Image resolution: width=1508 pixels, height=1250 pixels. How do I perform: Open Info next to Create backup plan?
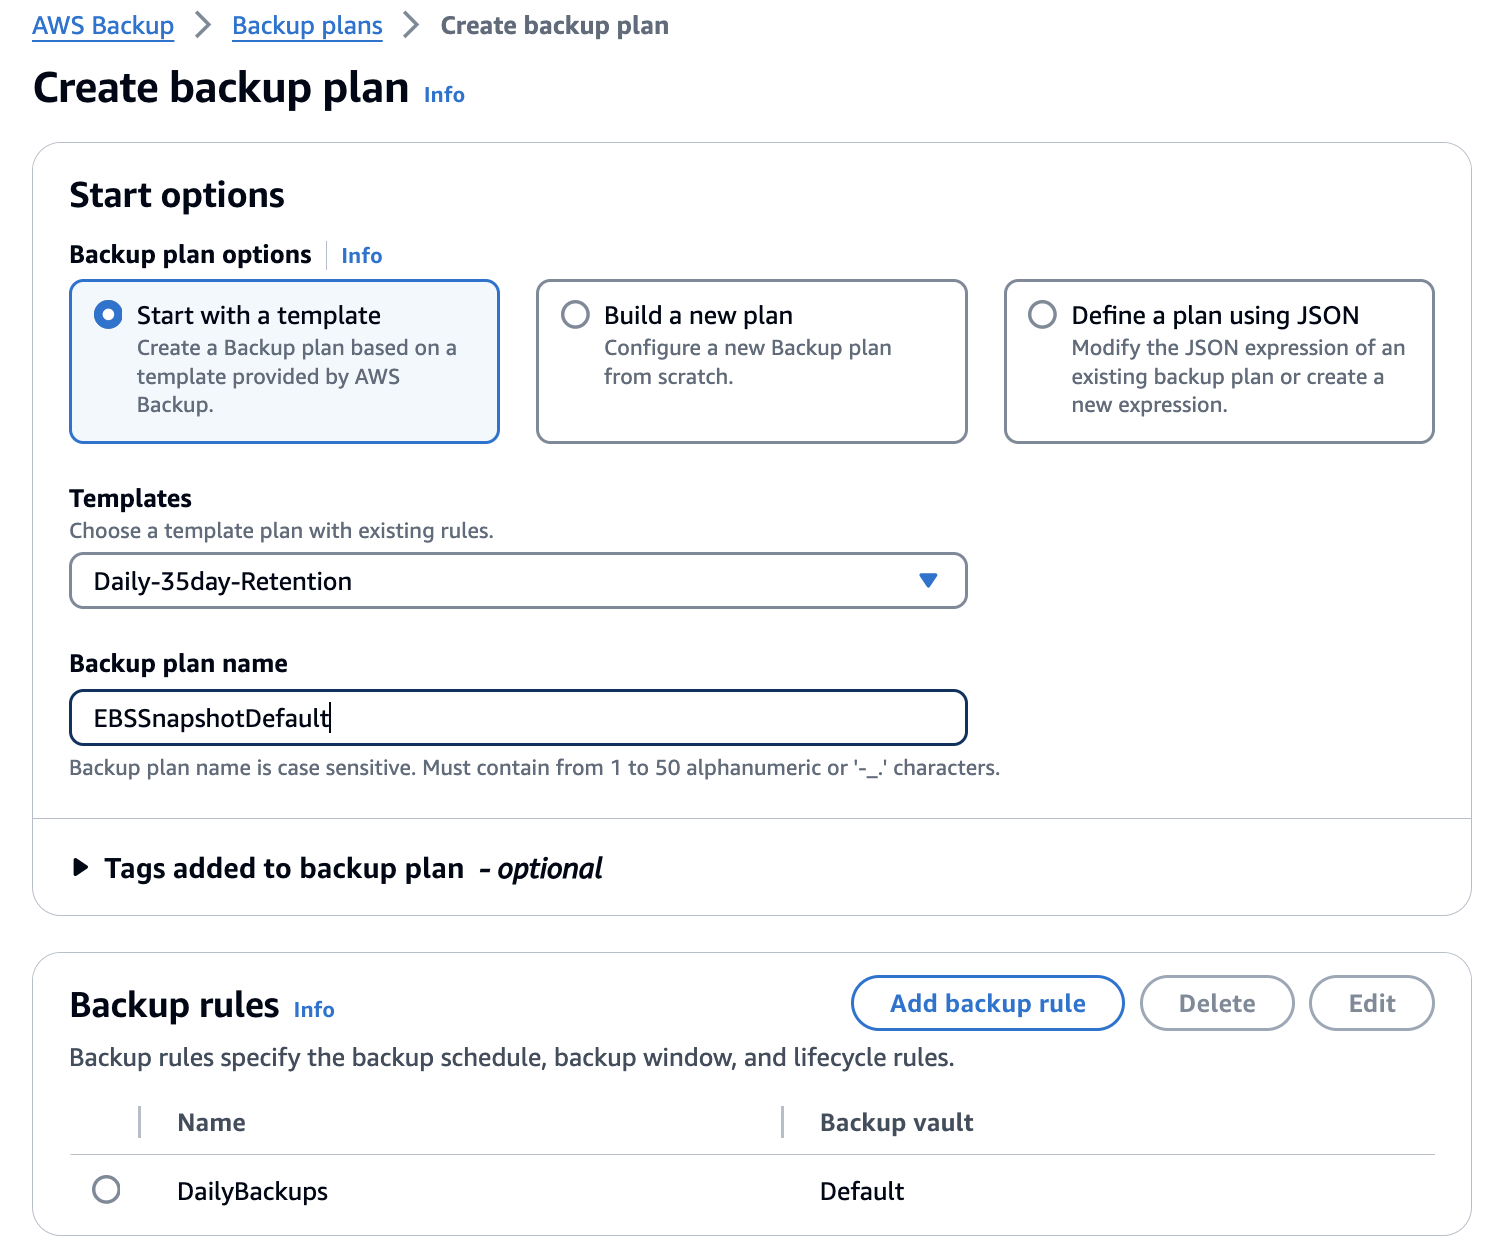444,94
